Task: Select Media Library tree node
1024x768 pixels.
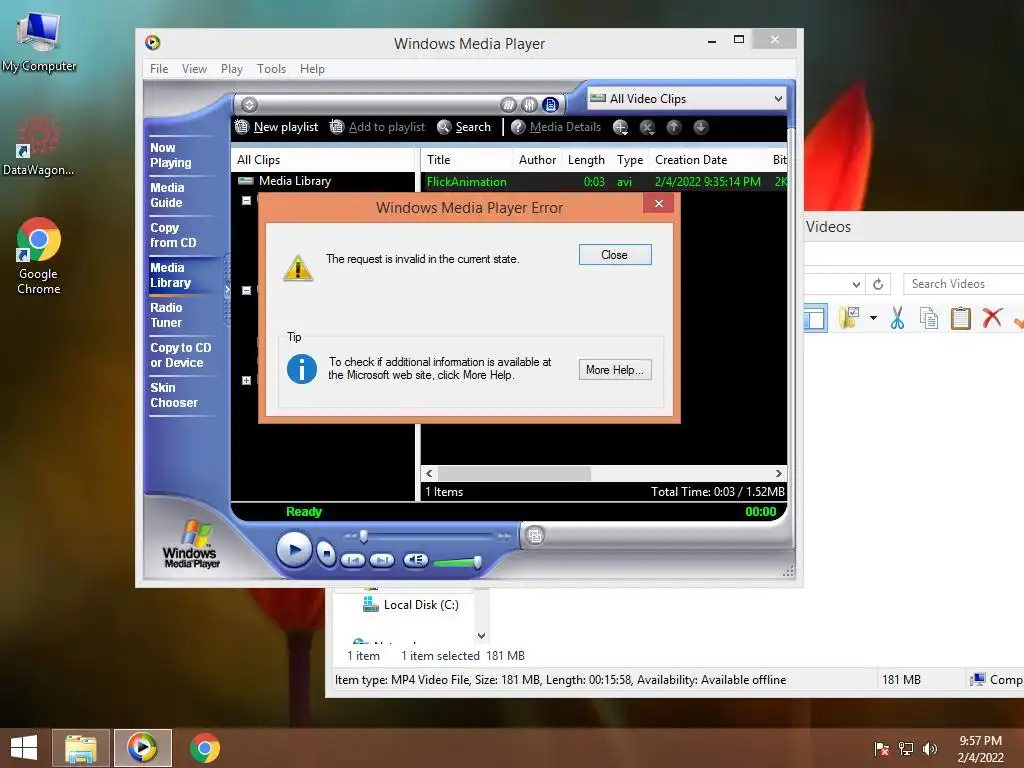Action: (295, 181)
